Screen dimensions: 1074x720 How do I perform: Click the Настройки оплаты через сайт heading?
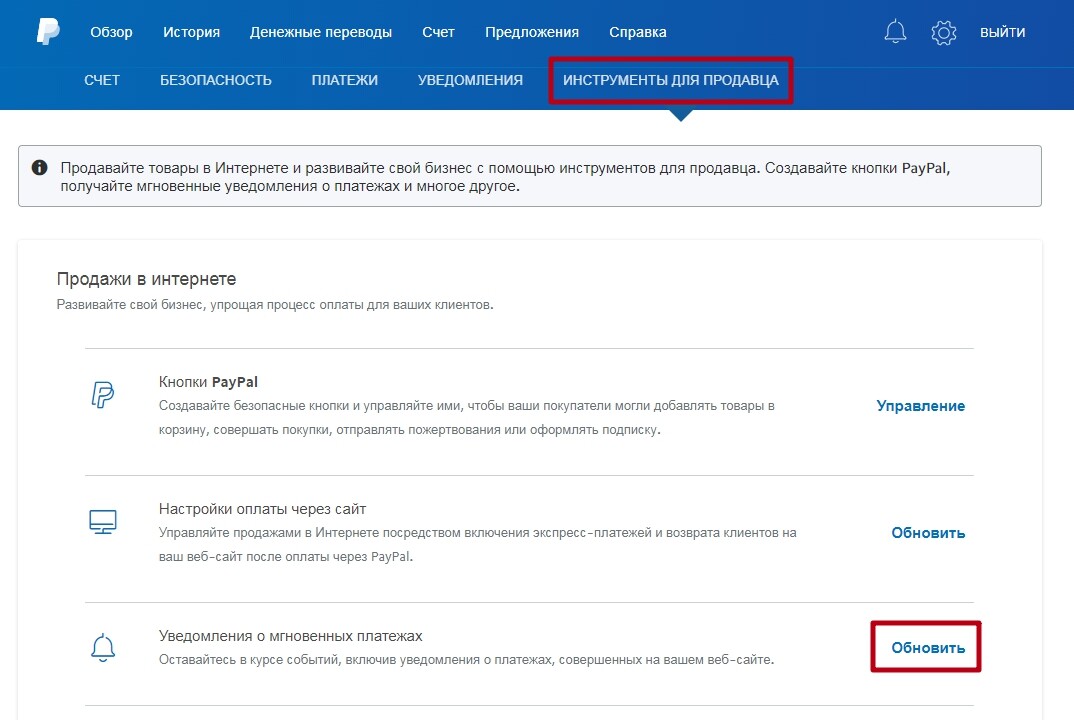pos(262,509)
